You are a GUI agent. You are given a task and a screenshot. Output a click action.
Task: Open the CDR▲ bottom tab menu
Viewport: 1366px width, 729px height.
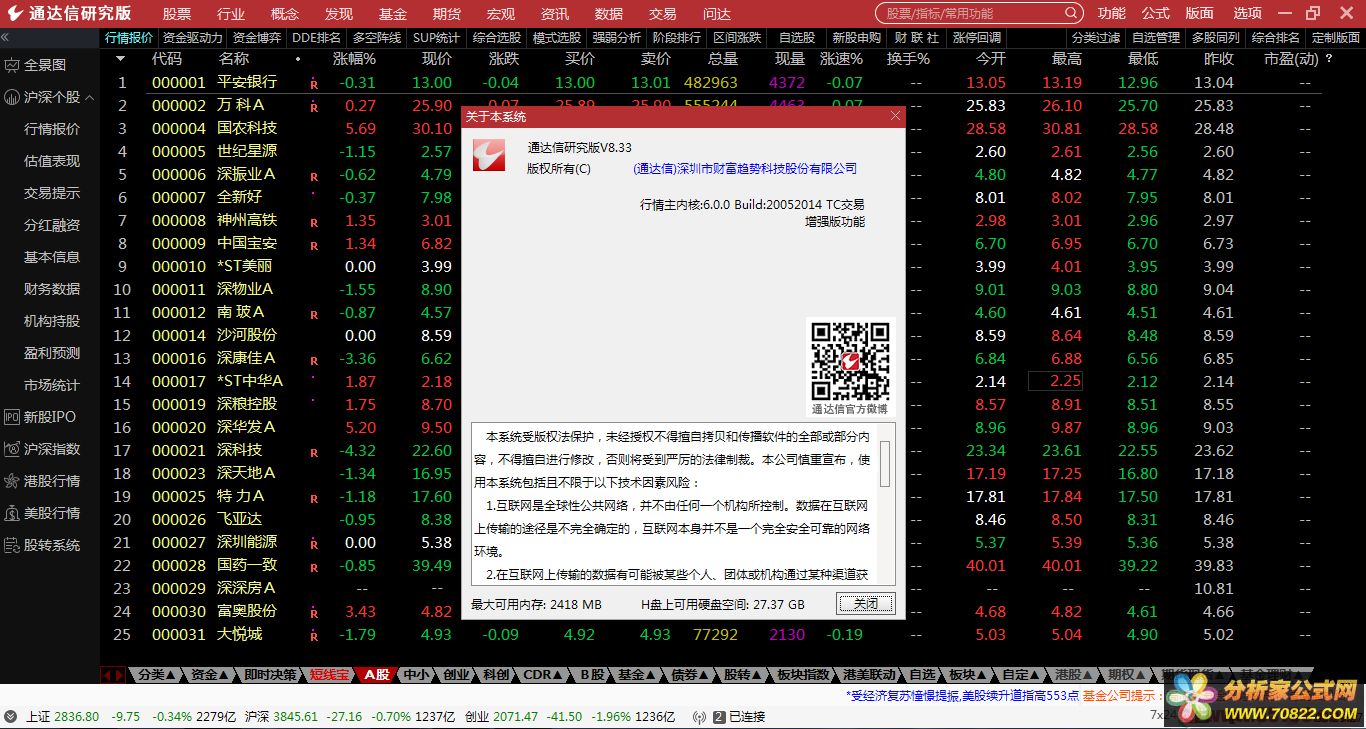point(543,675)
